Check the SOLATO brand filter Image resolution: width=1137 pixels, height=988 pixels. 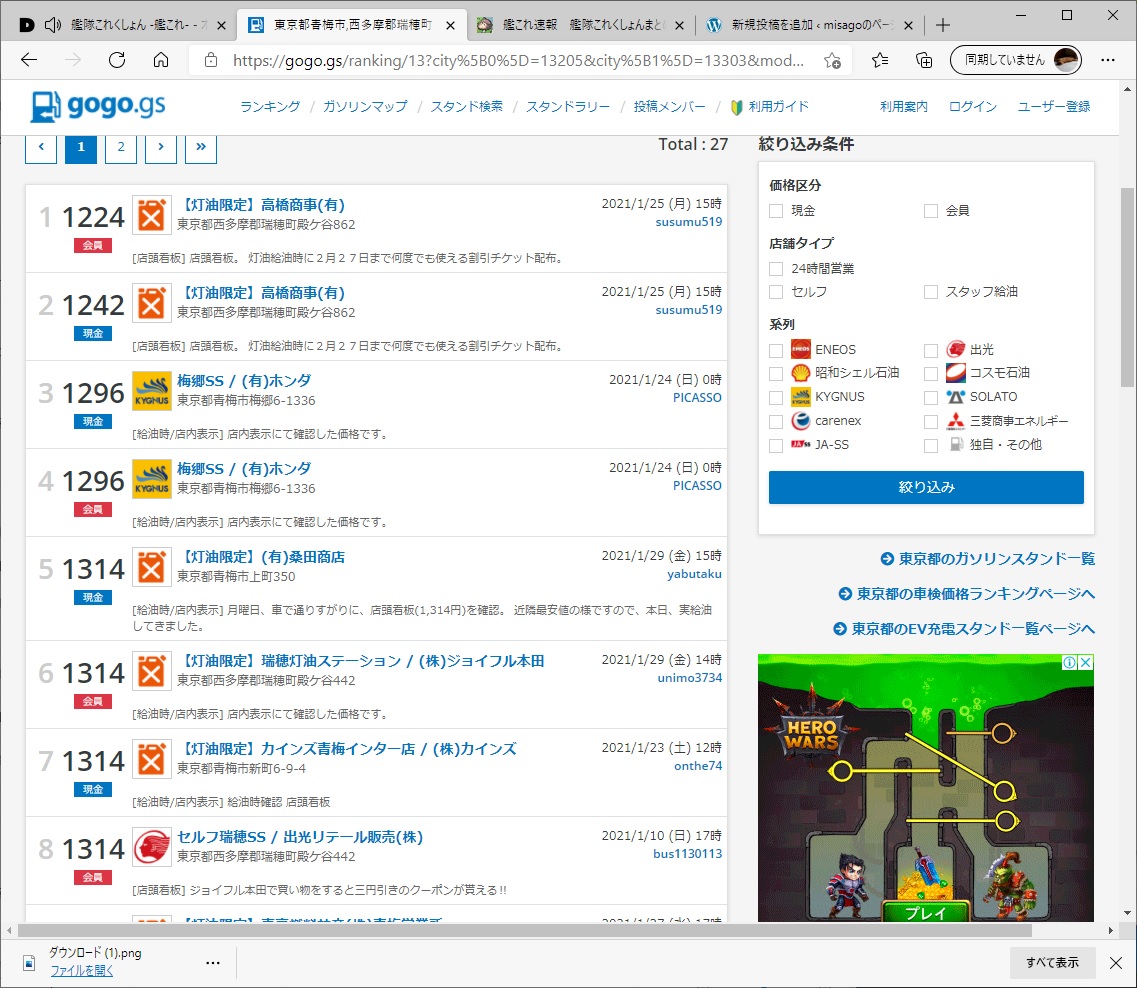coord(931,397)
